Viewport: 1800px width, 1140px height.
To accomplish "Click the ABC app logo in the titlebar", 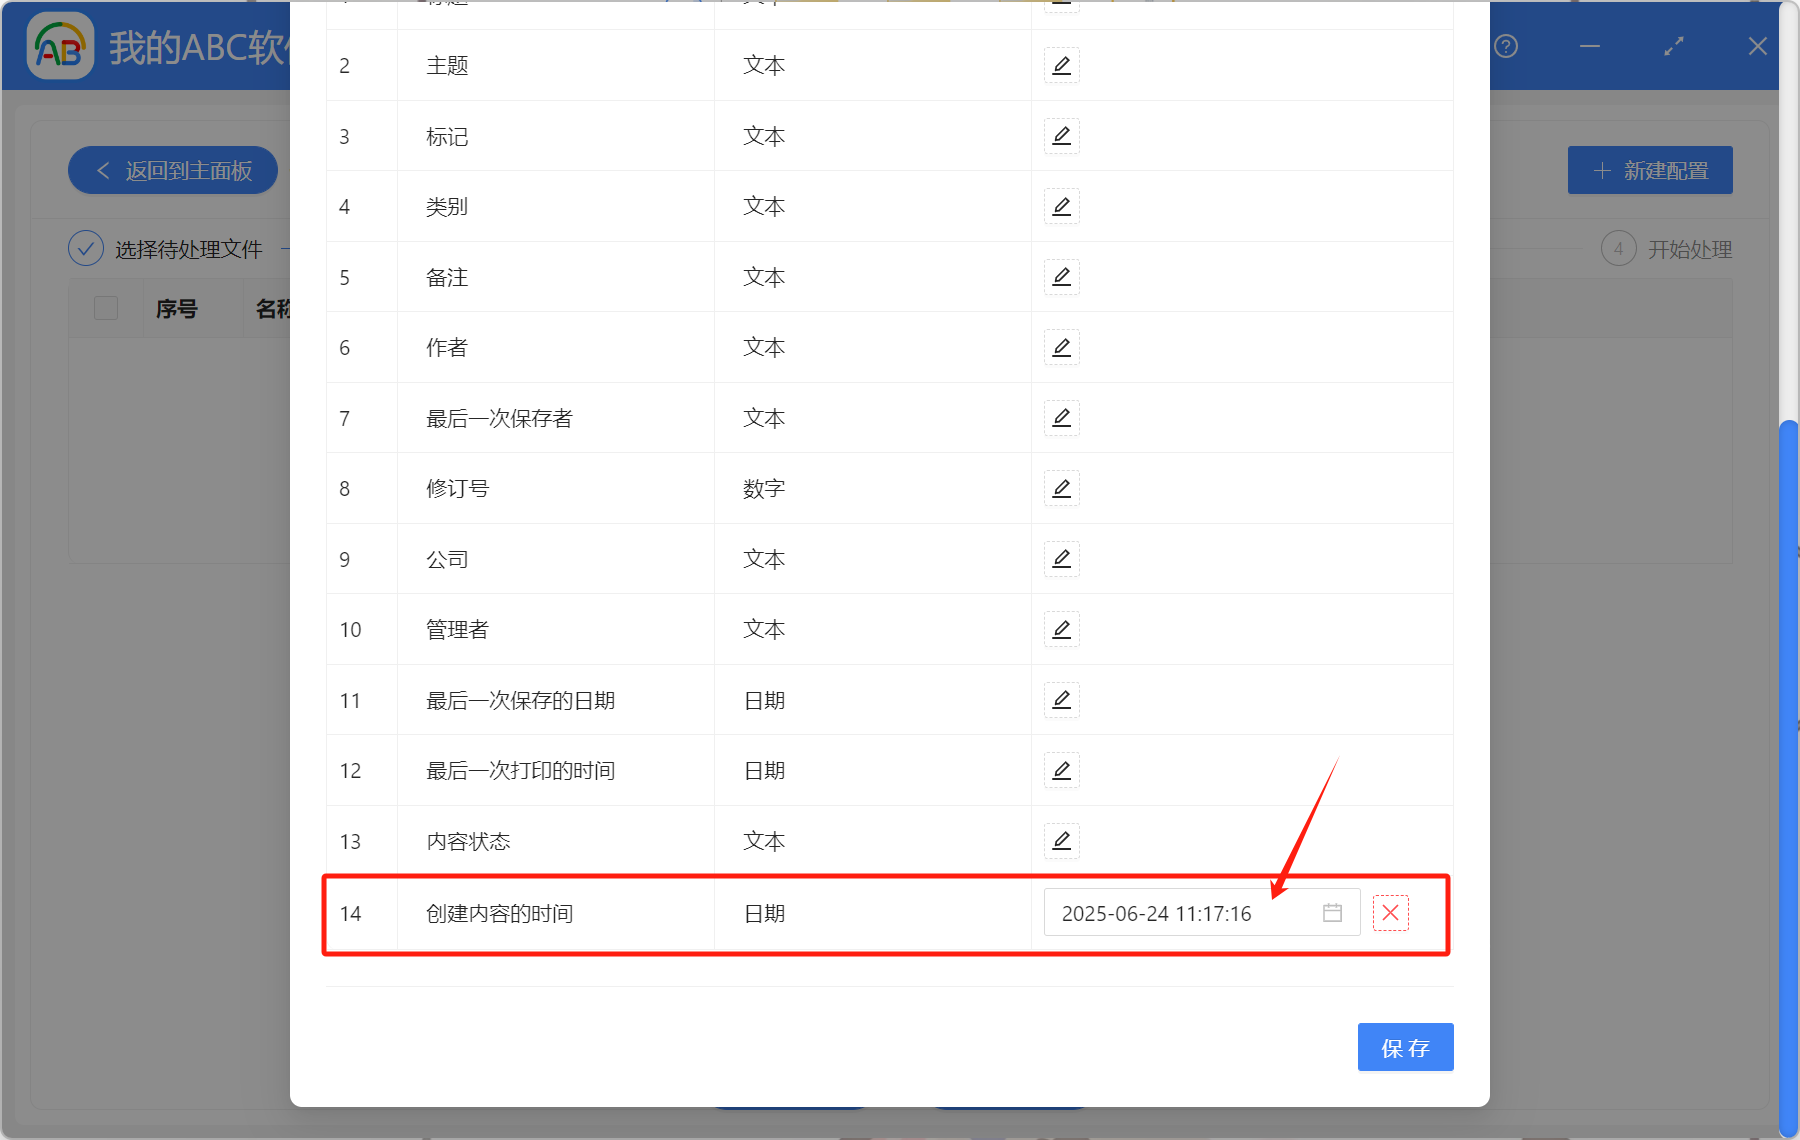I will 60,45.
